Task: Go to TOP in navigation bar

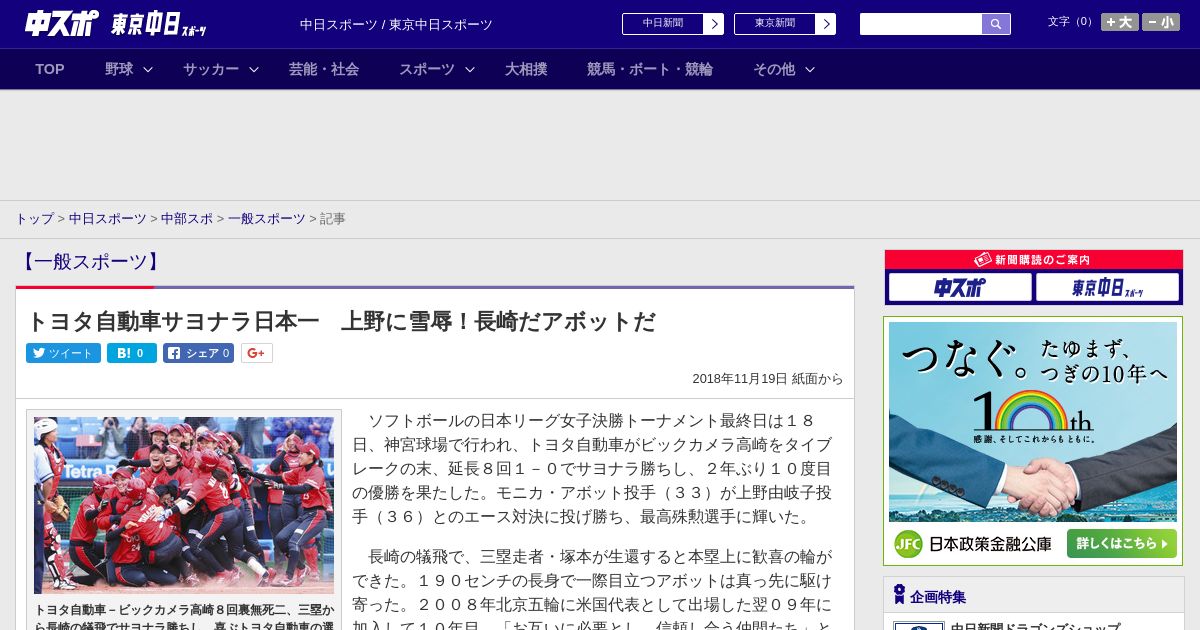Action: (x=50, y=69)
